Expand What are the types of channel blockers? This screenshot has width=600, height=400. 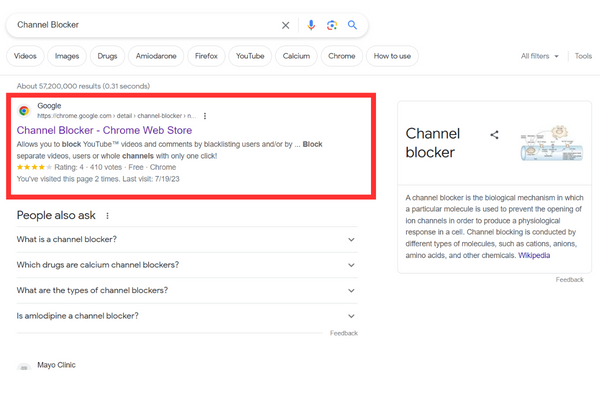tap(187, 291)
